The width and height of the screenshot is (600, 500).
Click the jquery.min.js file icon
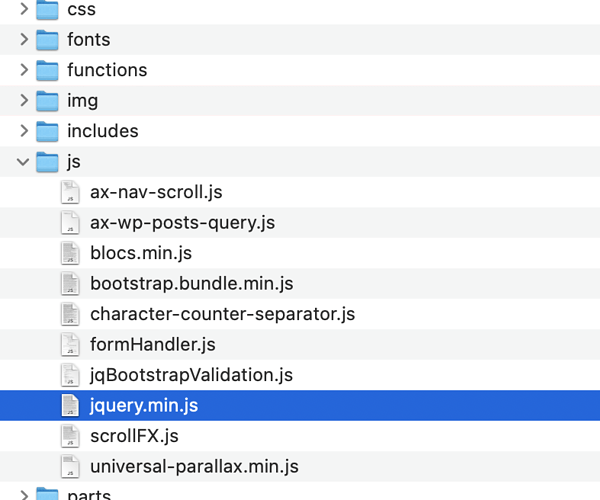tap(69, 406)
